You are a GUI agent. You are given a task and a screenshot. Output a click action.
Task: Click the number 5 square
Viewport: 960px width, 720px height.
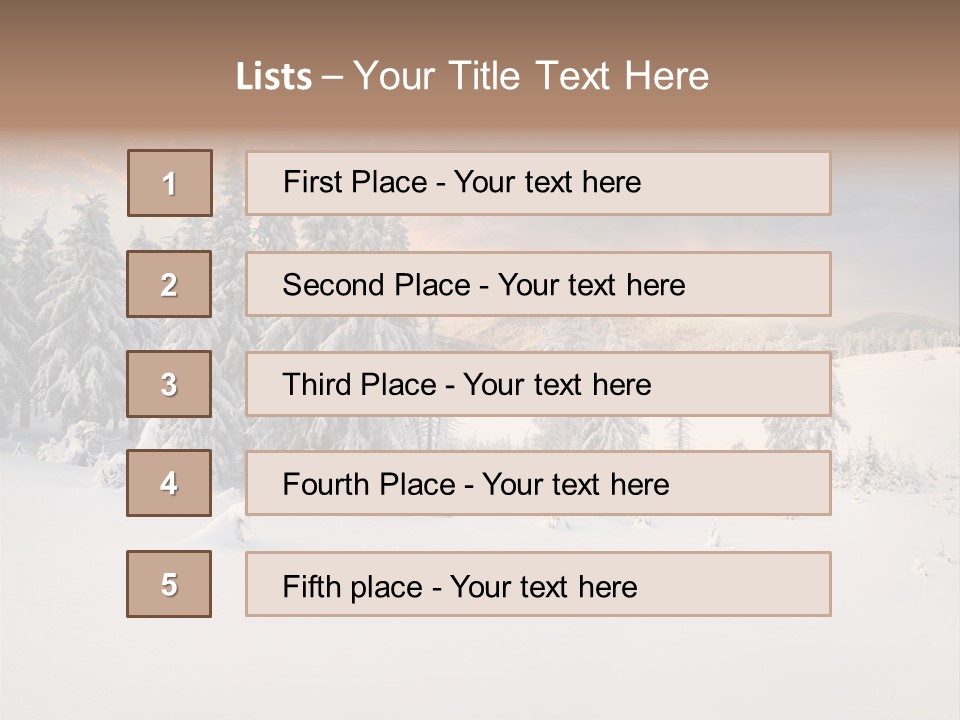[x=169, y=584]
